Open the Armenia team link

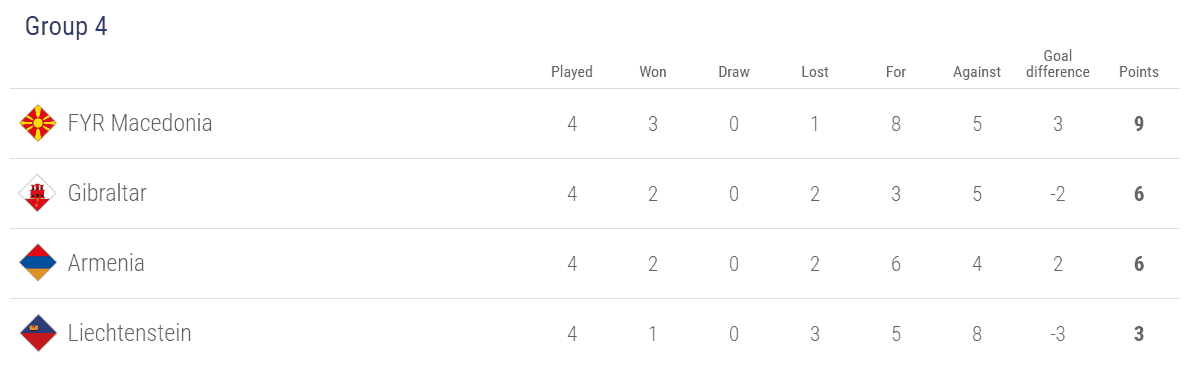coord(106,263)
